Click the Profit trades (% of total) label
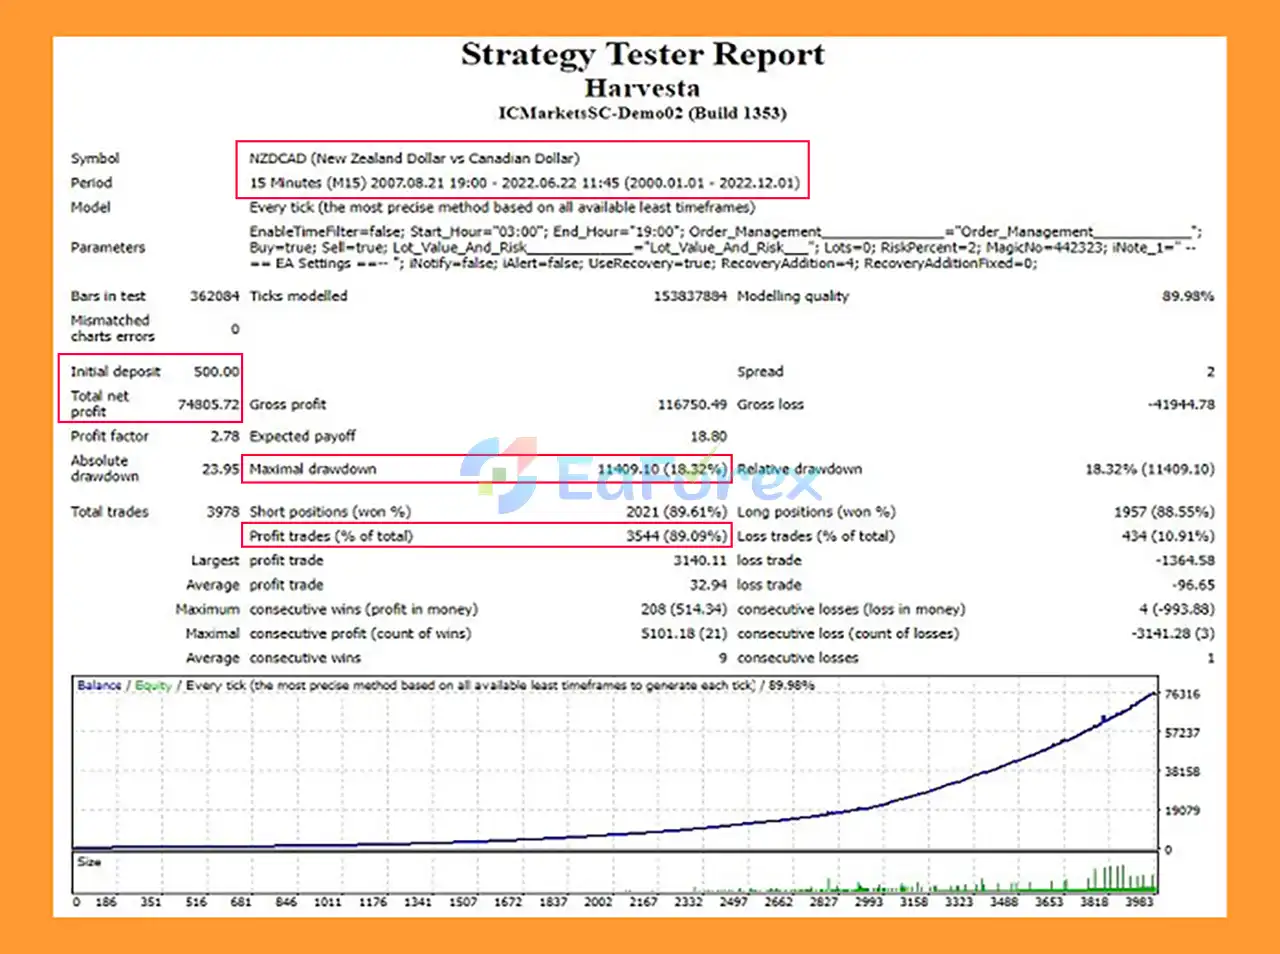Viewport: 1280px width, 954px height. [331, 536]
